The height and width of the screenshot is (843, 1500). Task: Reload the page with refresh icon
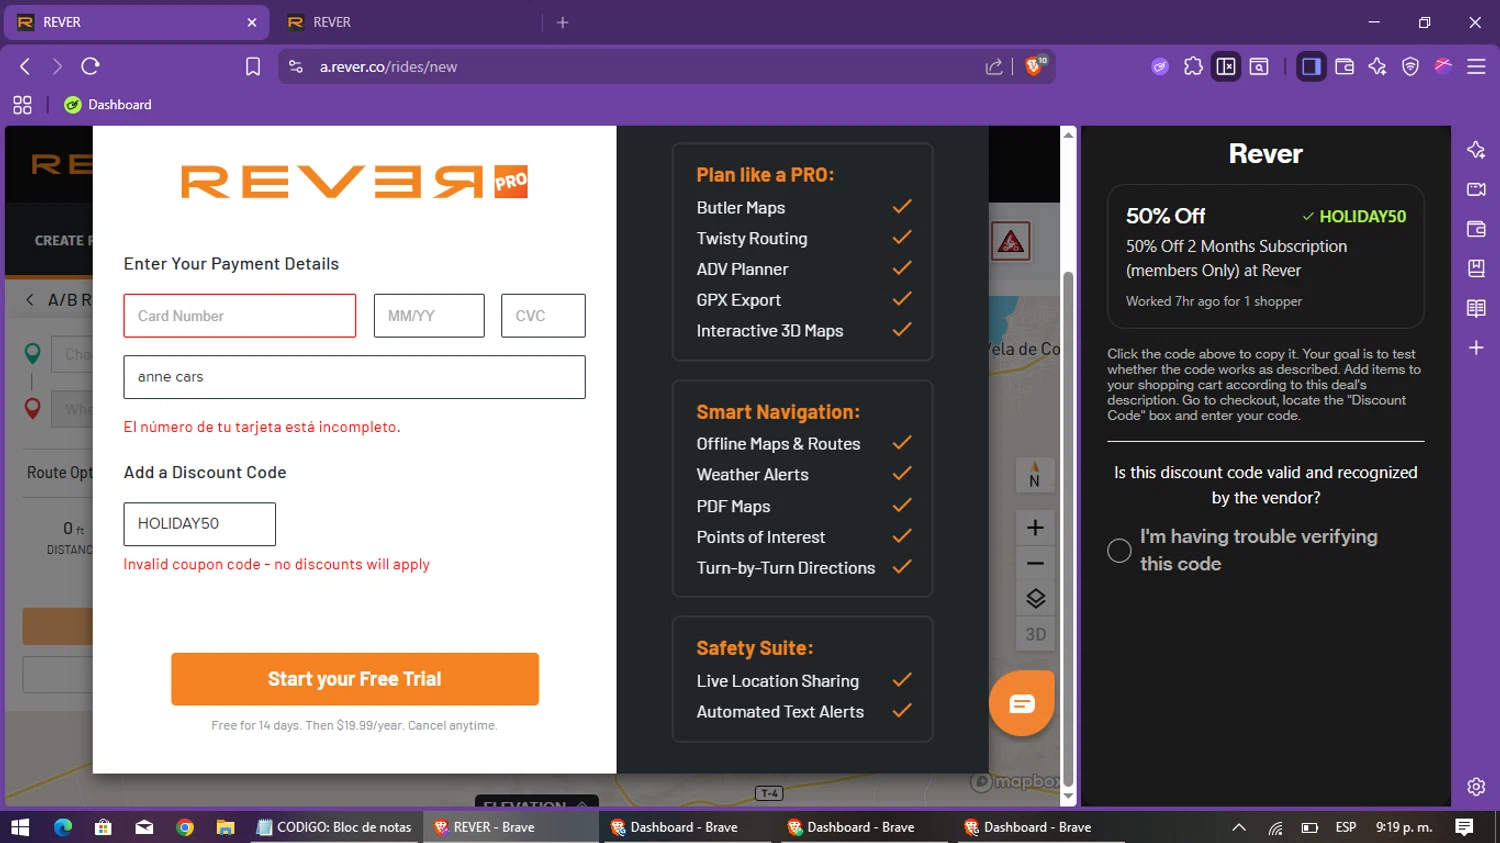(90, 66)
